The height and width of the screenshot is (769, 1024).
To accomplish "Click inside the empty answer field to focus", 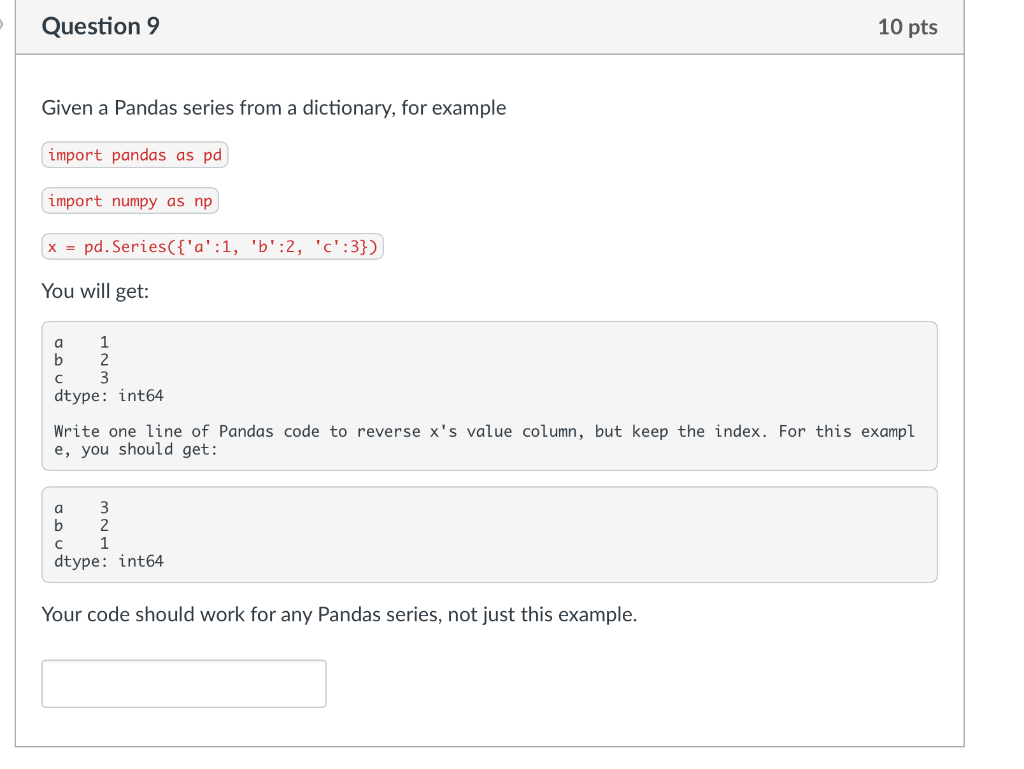I will coord(183,683).
